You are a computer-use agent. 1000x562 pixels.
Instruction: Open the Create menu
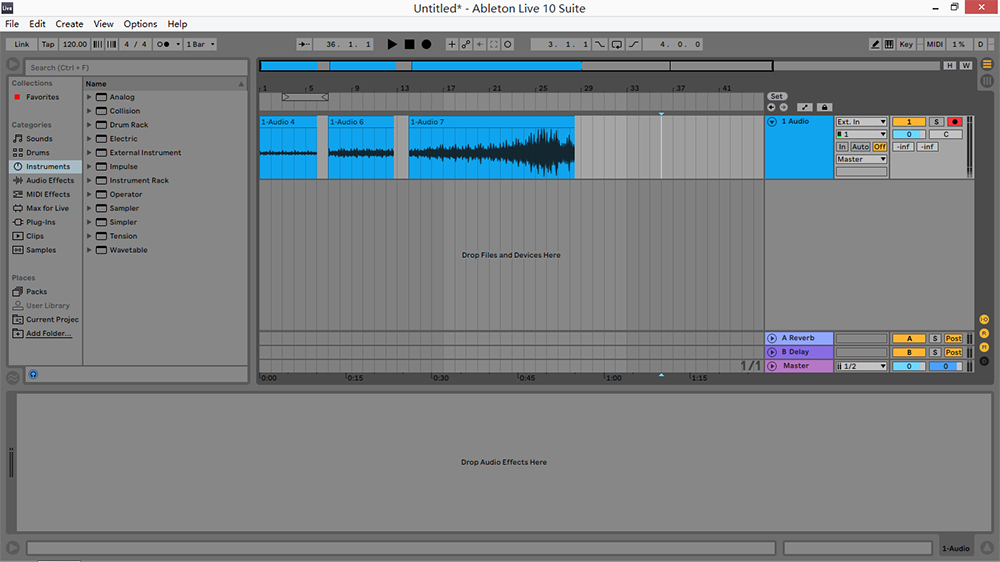(69, 24)
